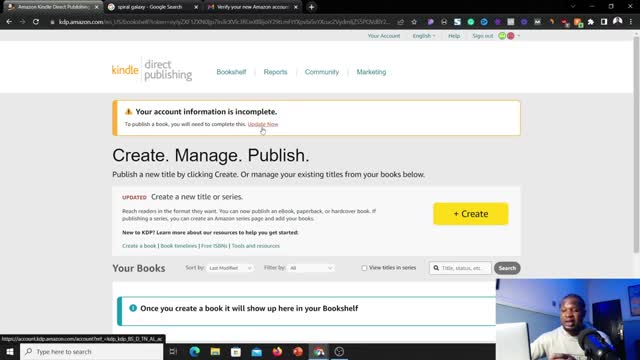The height and width of the screenshot is (360, 640).
Task: Click the webcam video overlay
Action: point(568,319)
